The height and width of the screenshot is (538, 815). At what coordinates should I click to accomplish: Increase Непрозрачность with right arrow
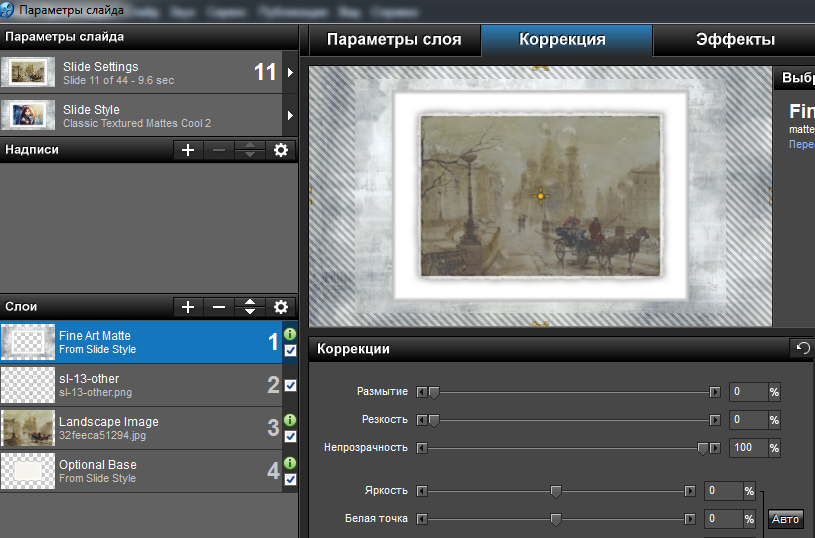tap(715, 448)
